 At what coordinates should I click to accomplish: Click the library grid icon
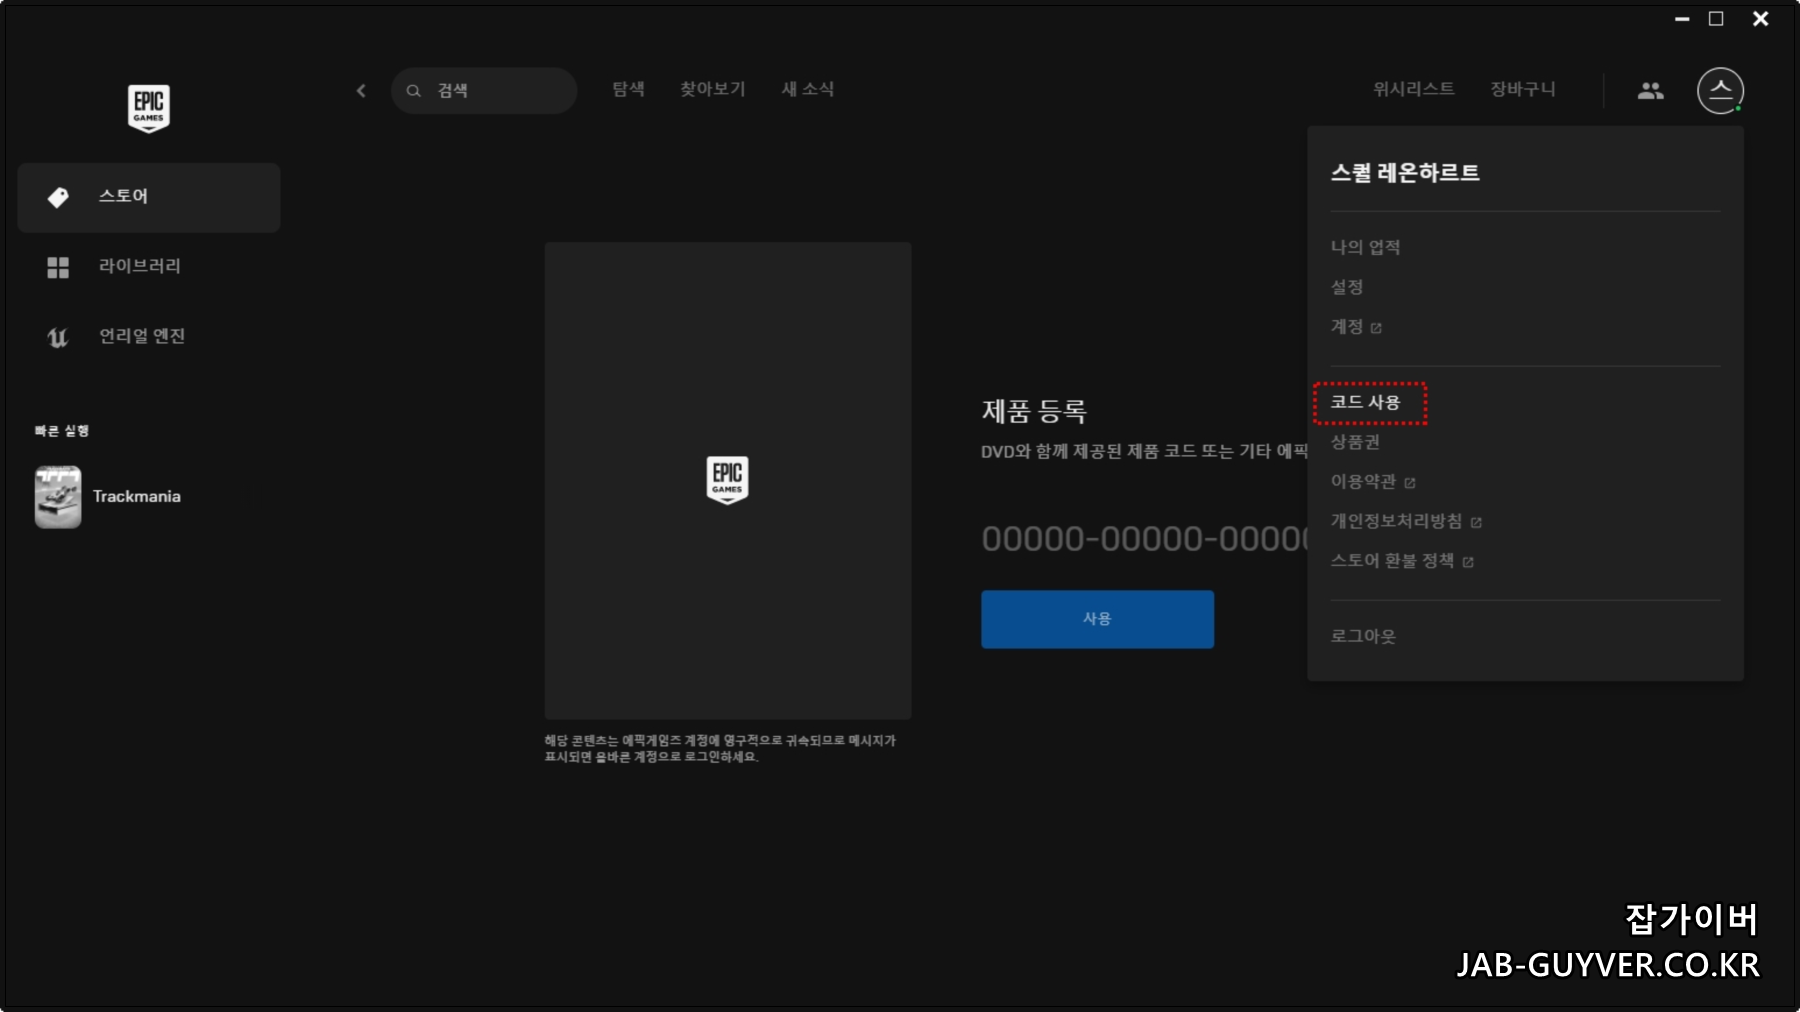58,267
